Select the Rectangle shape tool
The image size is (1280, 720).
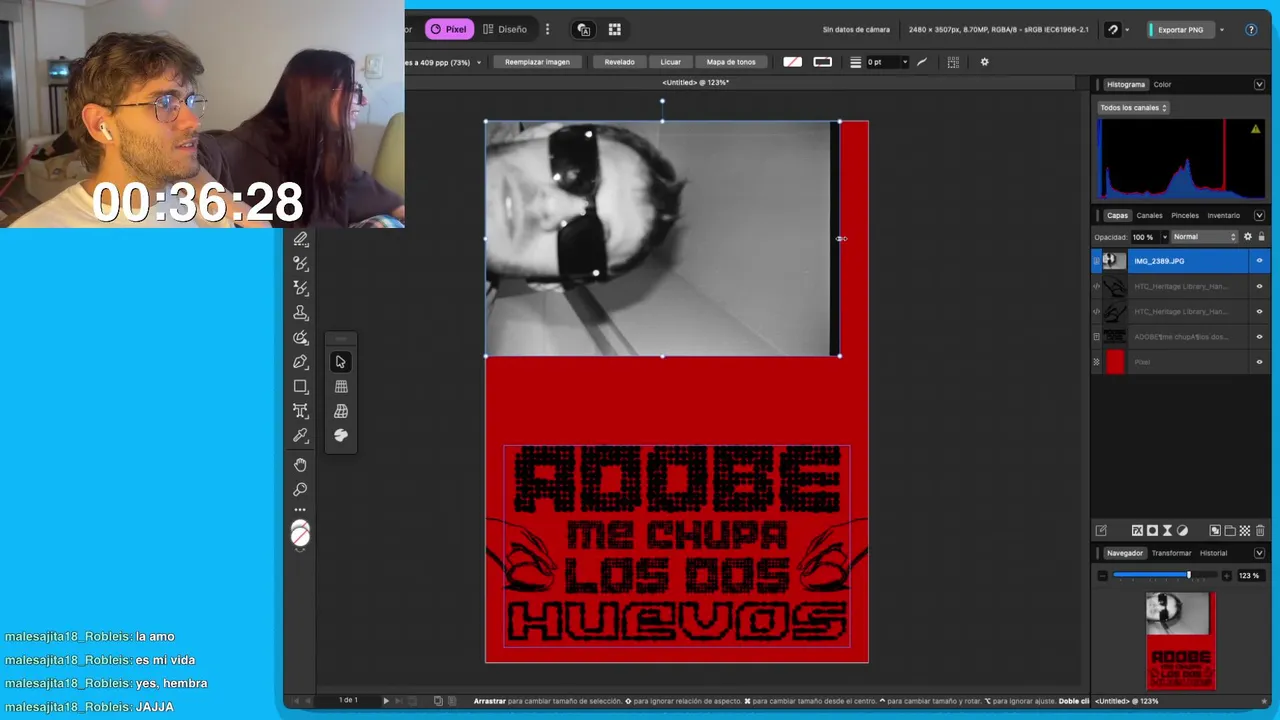click(300, 386)
